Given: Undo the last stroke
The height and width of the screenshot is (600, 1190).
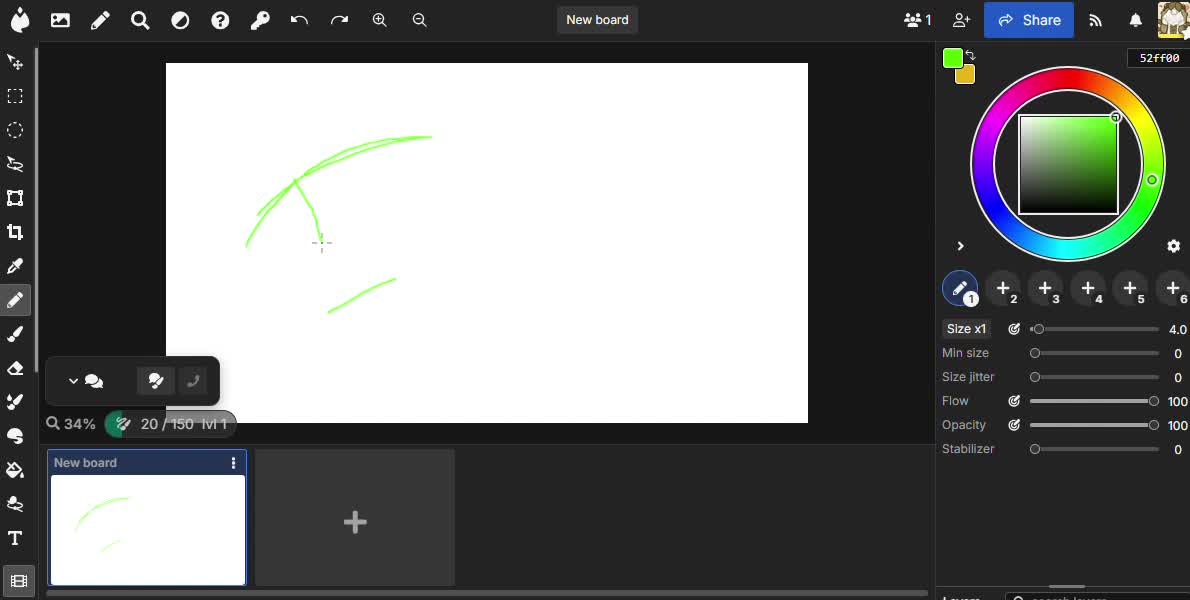Looking at the screenshot, I should point(299,20).
